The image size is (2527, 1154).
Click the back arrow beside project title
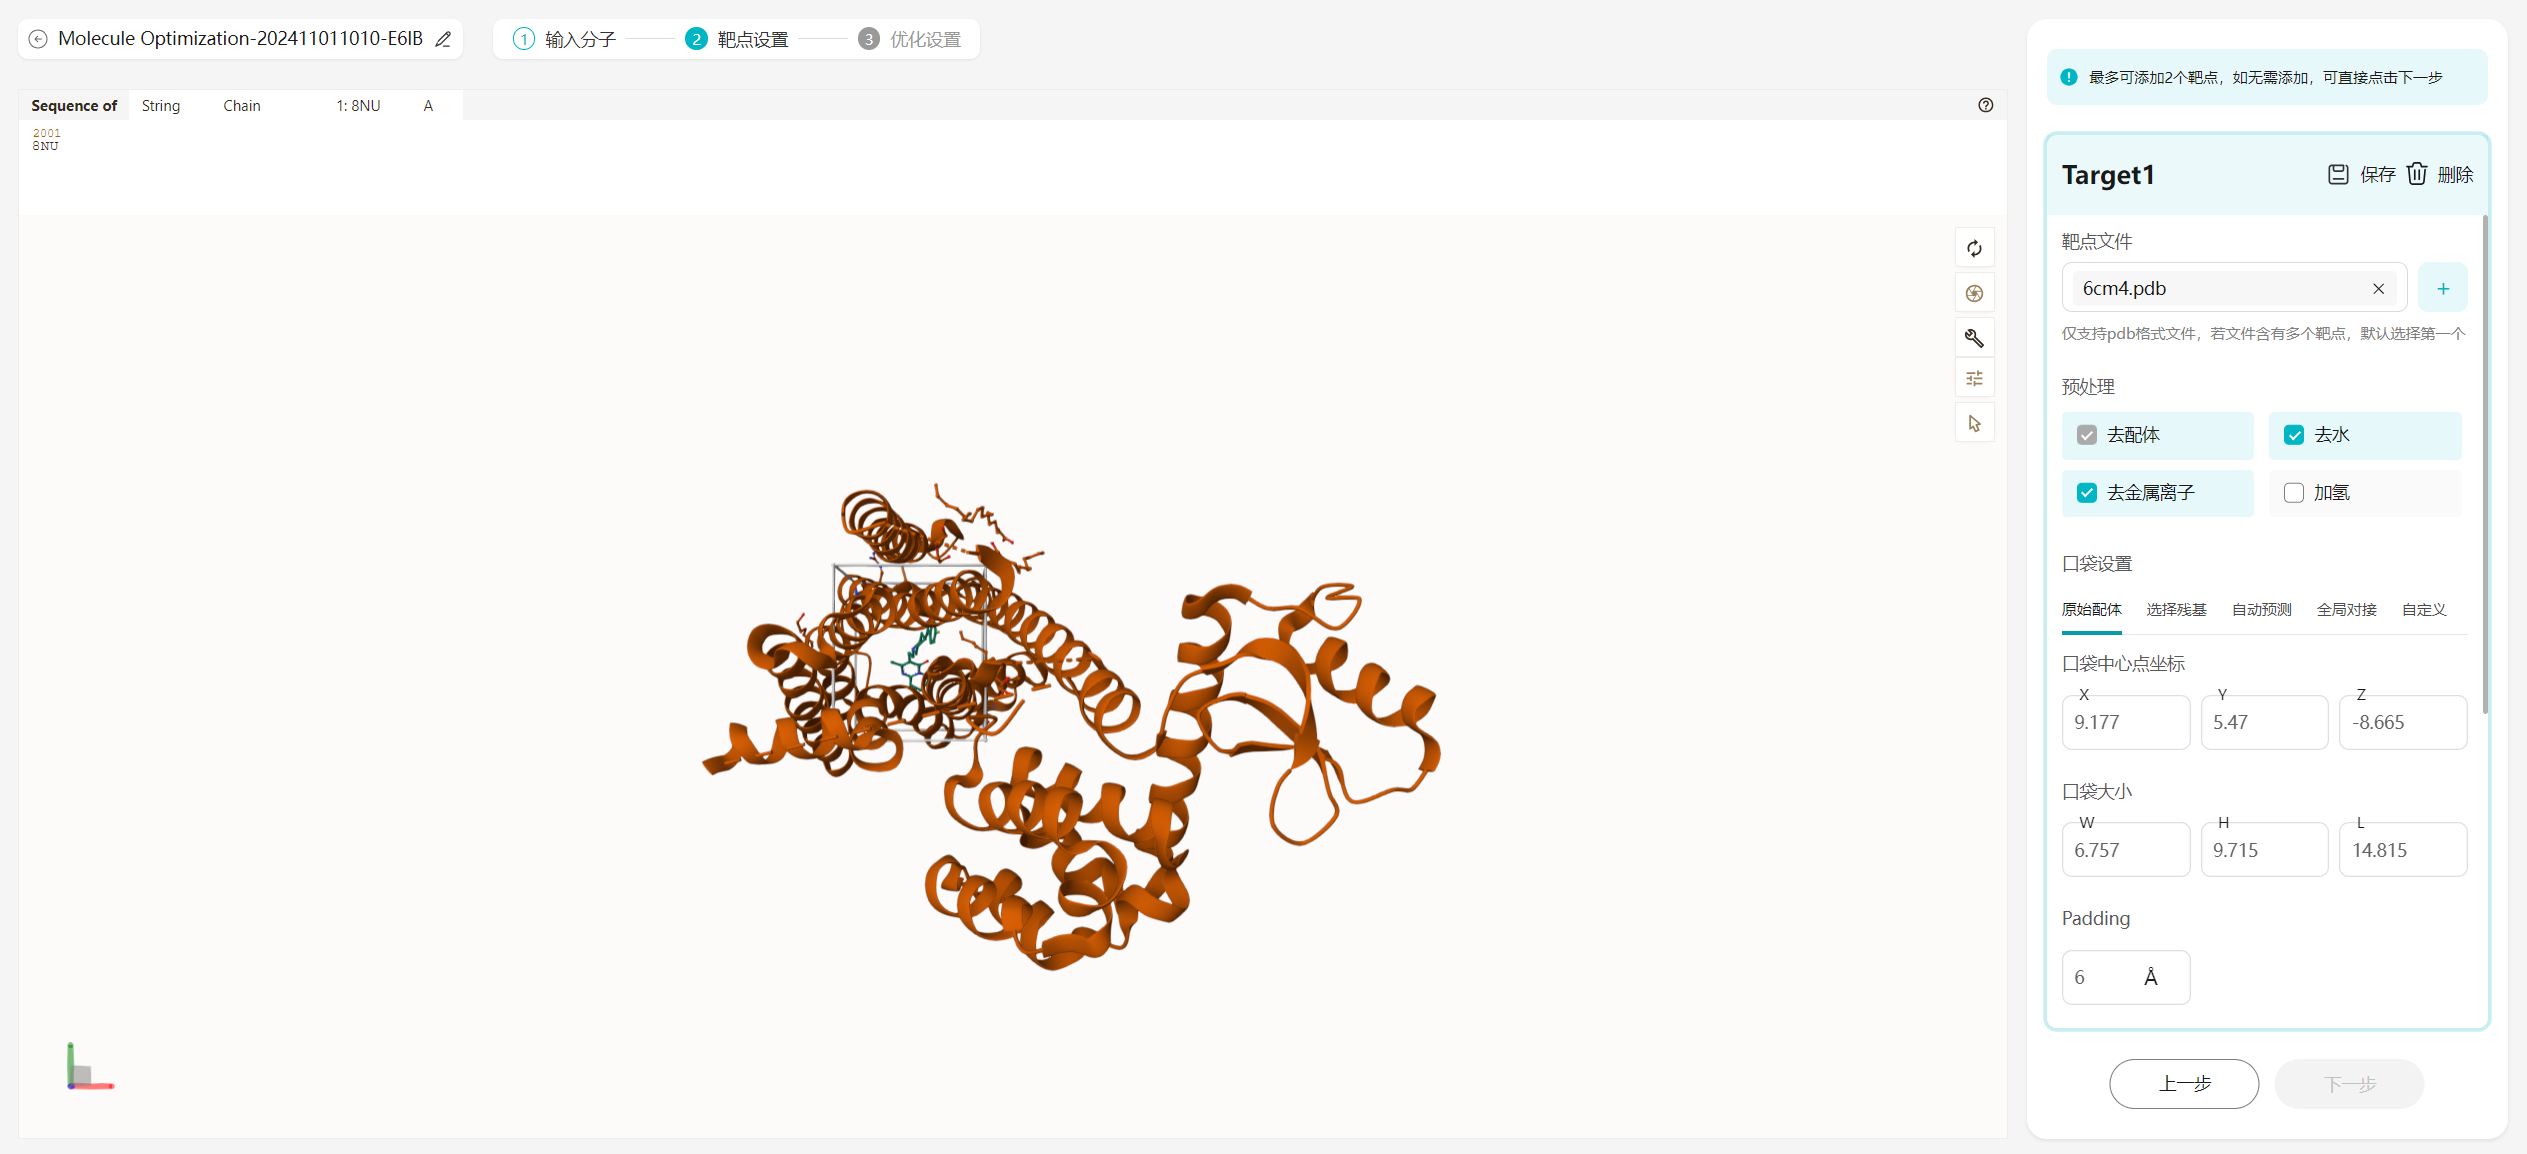point(38,39)
